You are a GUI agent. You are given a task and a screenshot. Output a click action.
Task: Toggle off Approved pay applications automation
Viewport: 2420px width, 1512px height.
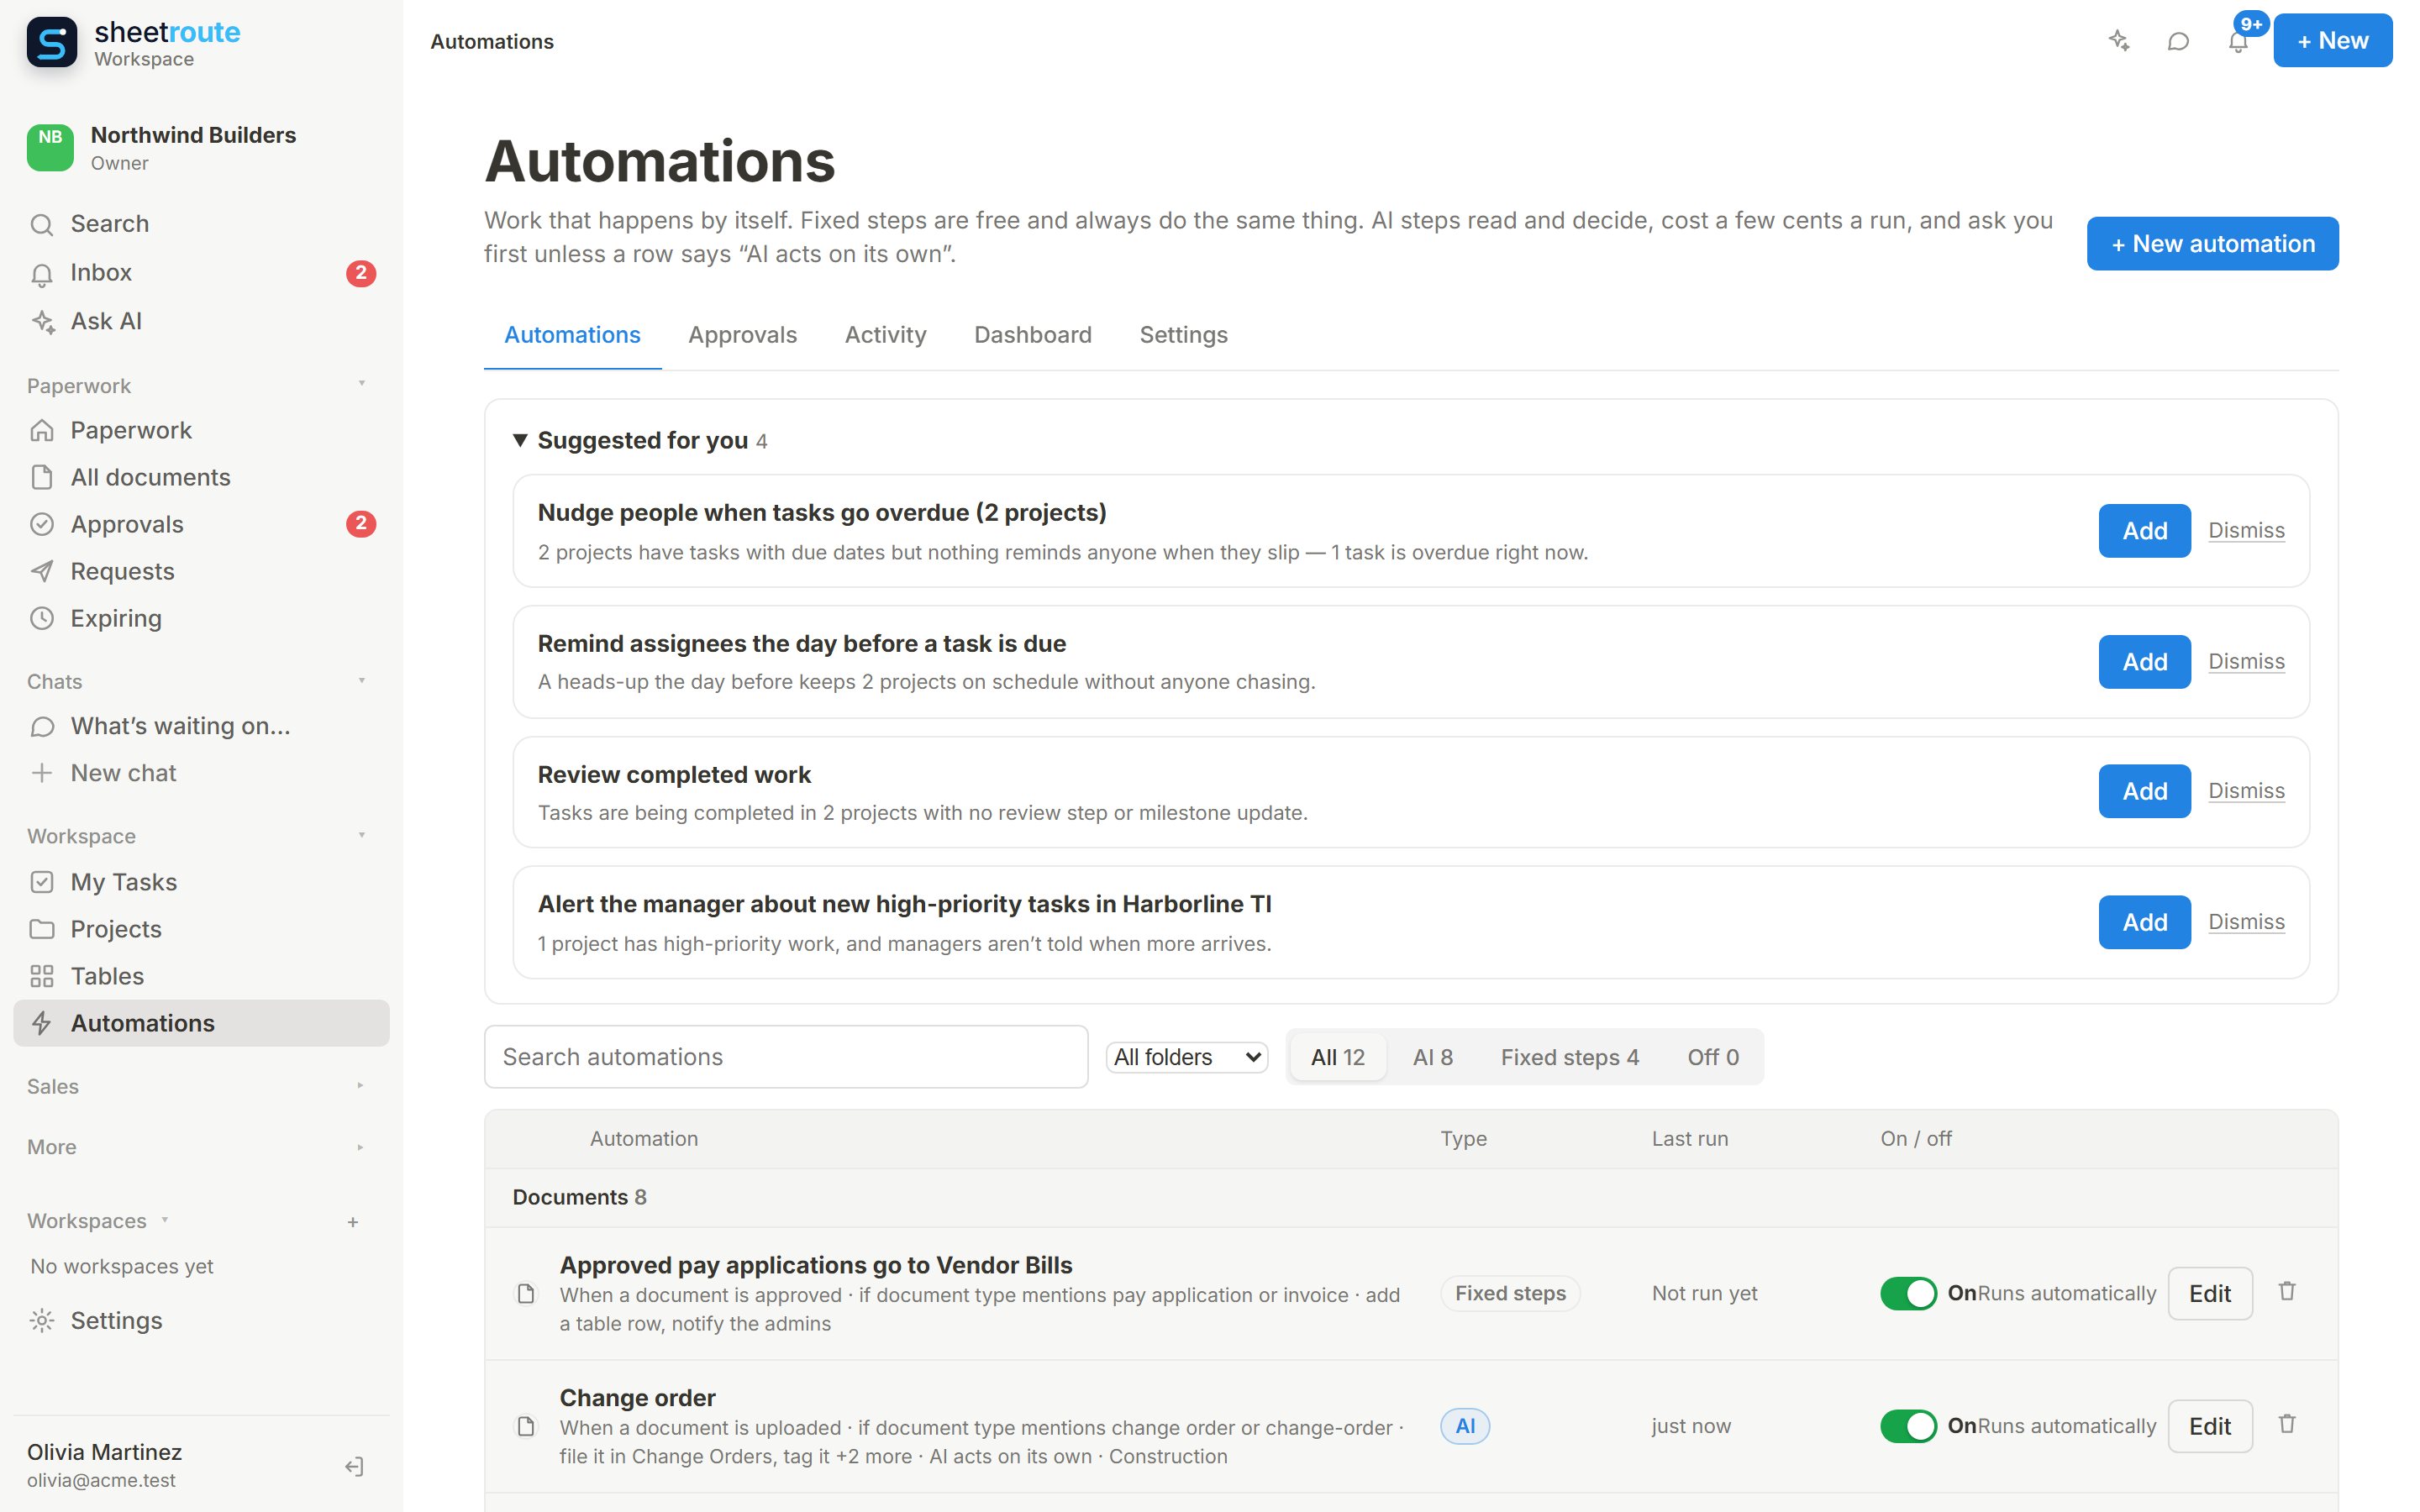[x=1908, y=1293]
